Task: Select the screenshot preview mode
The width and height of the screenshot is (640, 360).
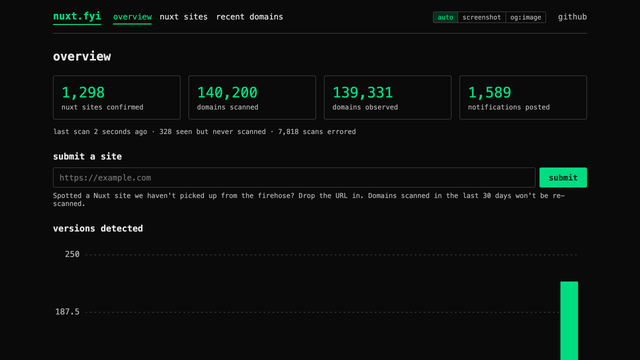Action: 482,17
